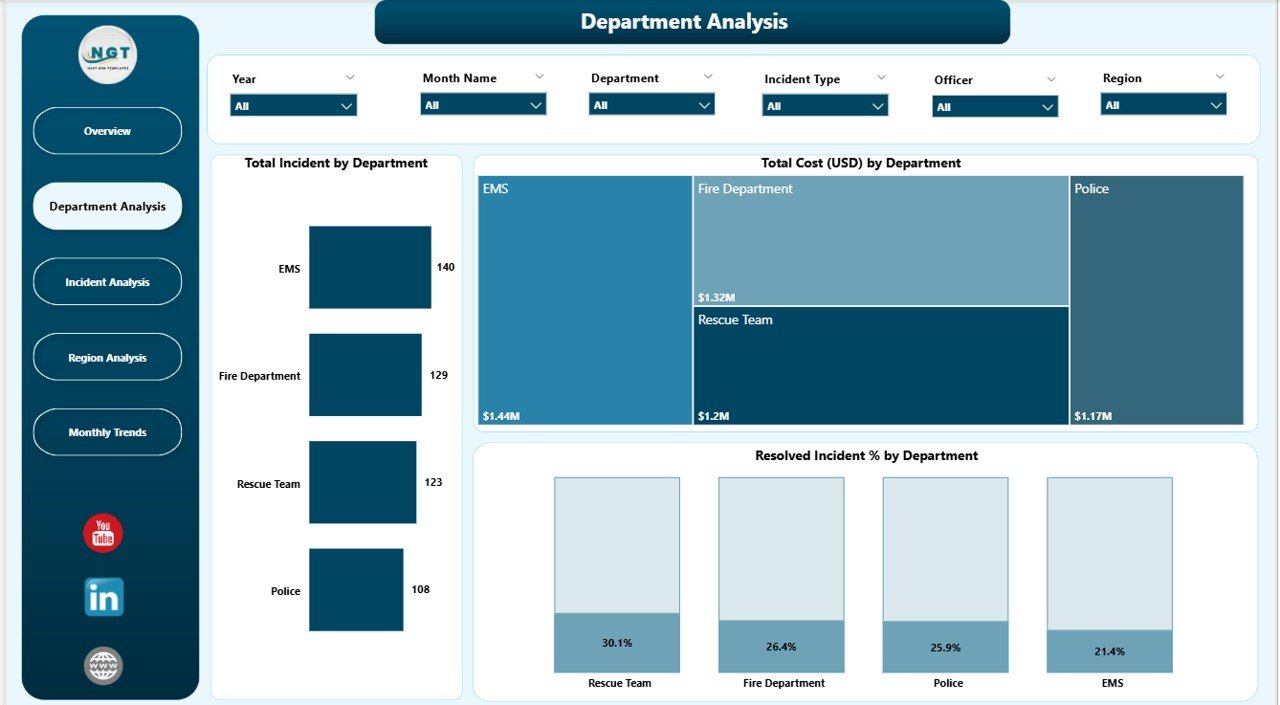Open the Year dropdown filter

point(293,105)
